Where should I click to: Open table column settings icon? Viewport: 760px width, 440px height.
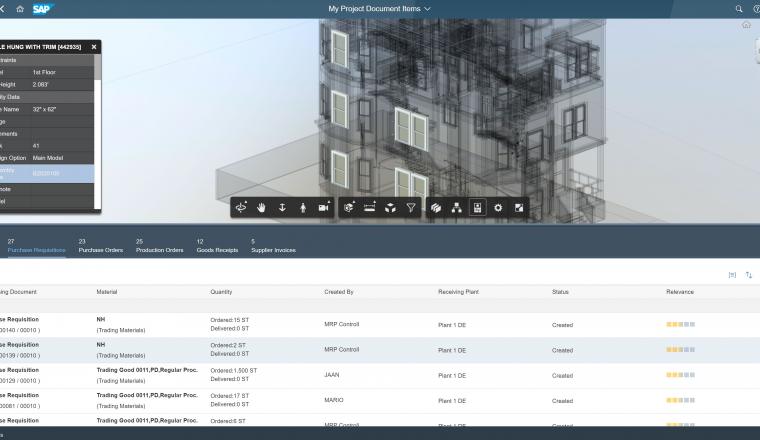(x=732, y=275)
